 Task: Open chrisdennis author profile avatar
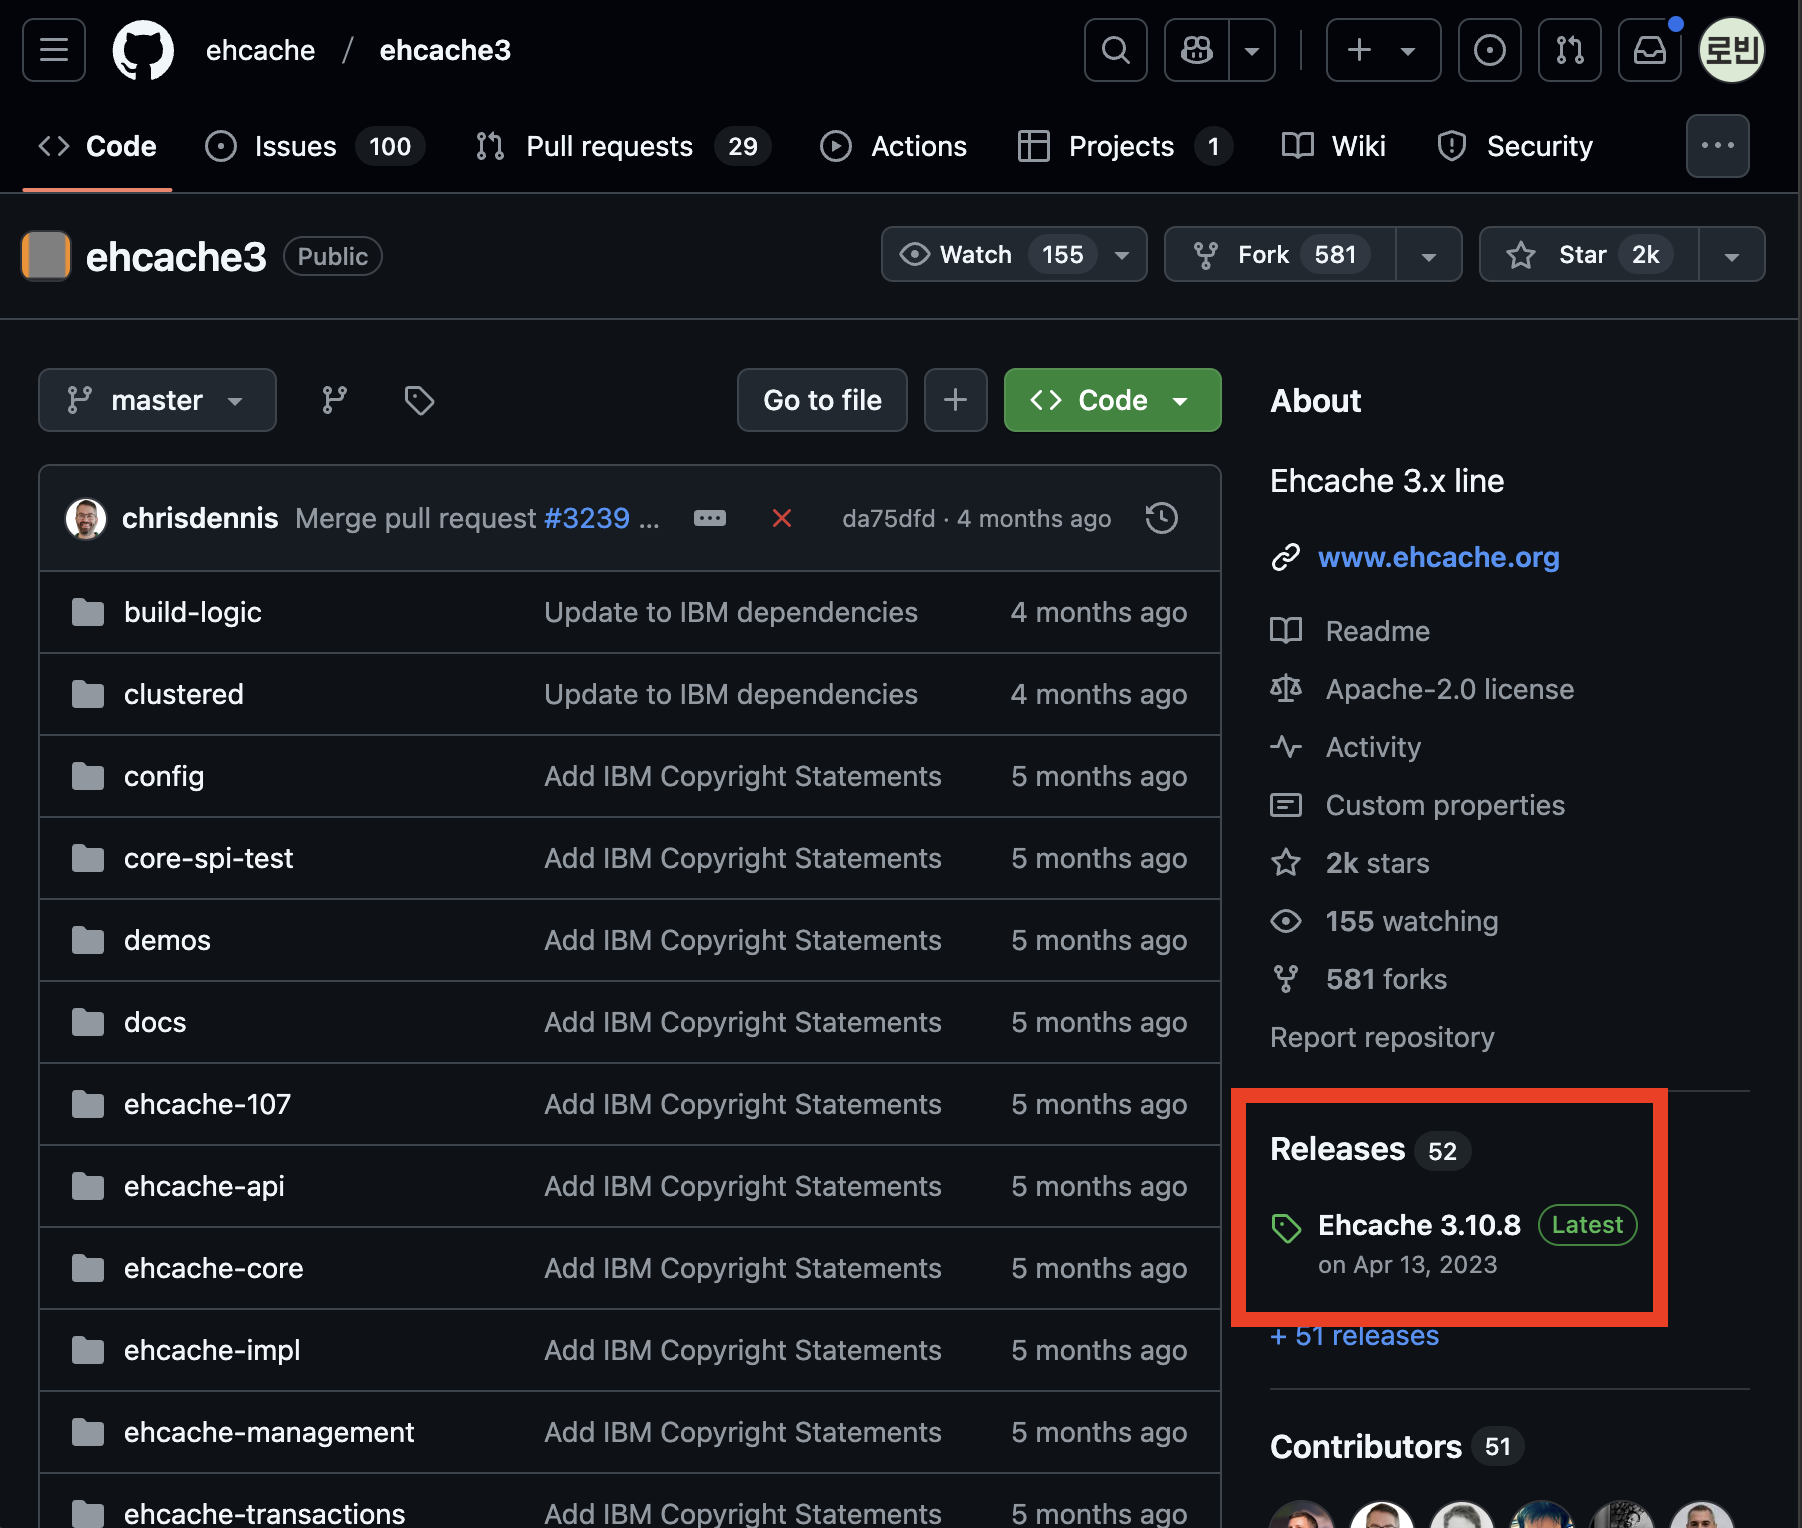[x=86, y=518]
